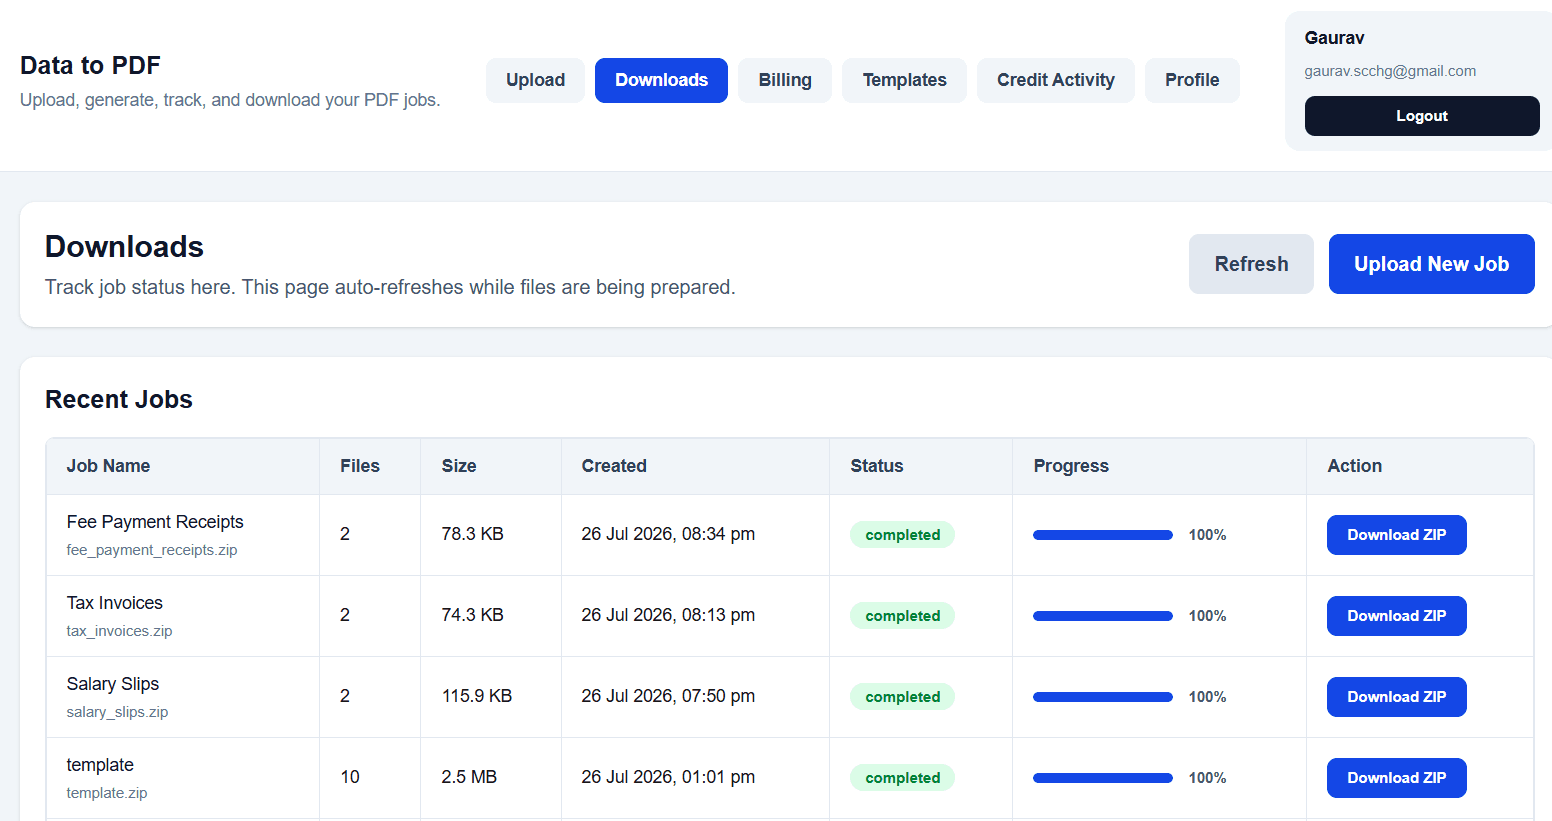Click the Tax Invoices job name
Image resolution: width=1552 pixels, height=821 pixels.
coord(115,603)
